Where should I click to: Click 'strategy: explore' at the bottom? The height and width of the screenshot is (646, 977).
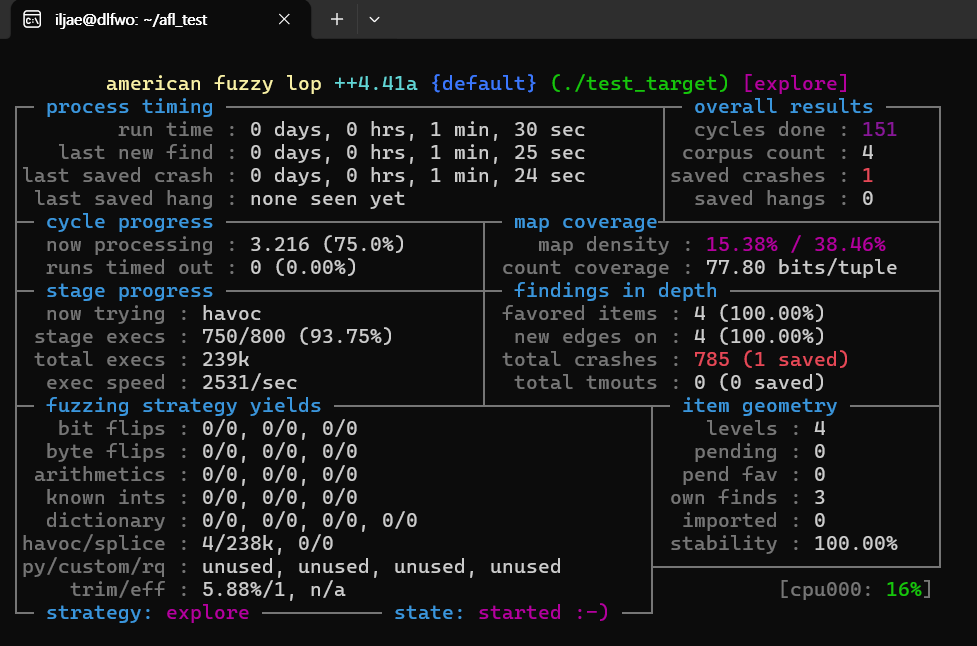pyautogui.click(x=148, y=612)
